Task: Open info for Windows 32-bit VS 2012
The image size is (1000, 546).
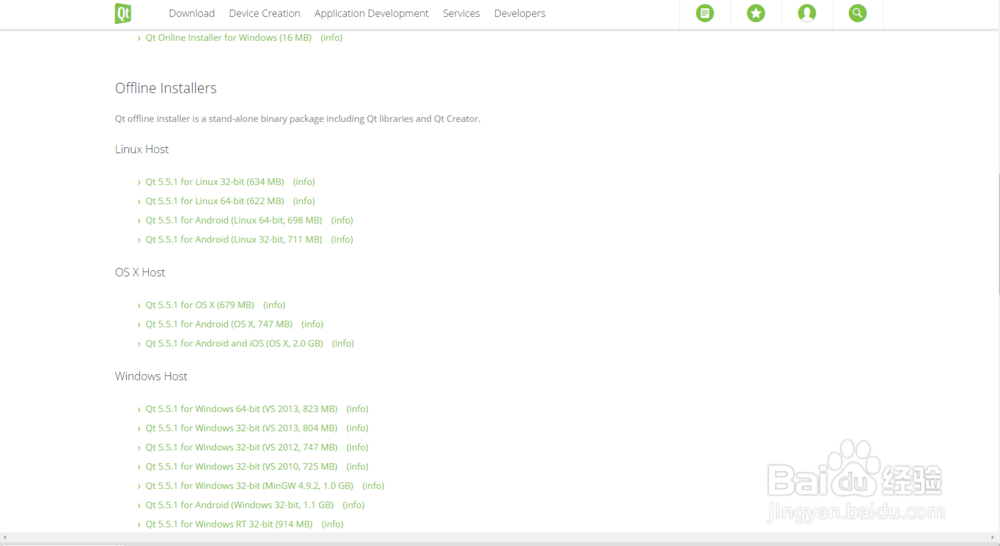Action: pos(357,447)
